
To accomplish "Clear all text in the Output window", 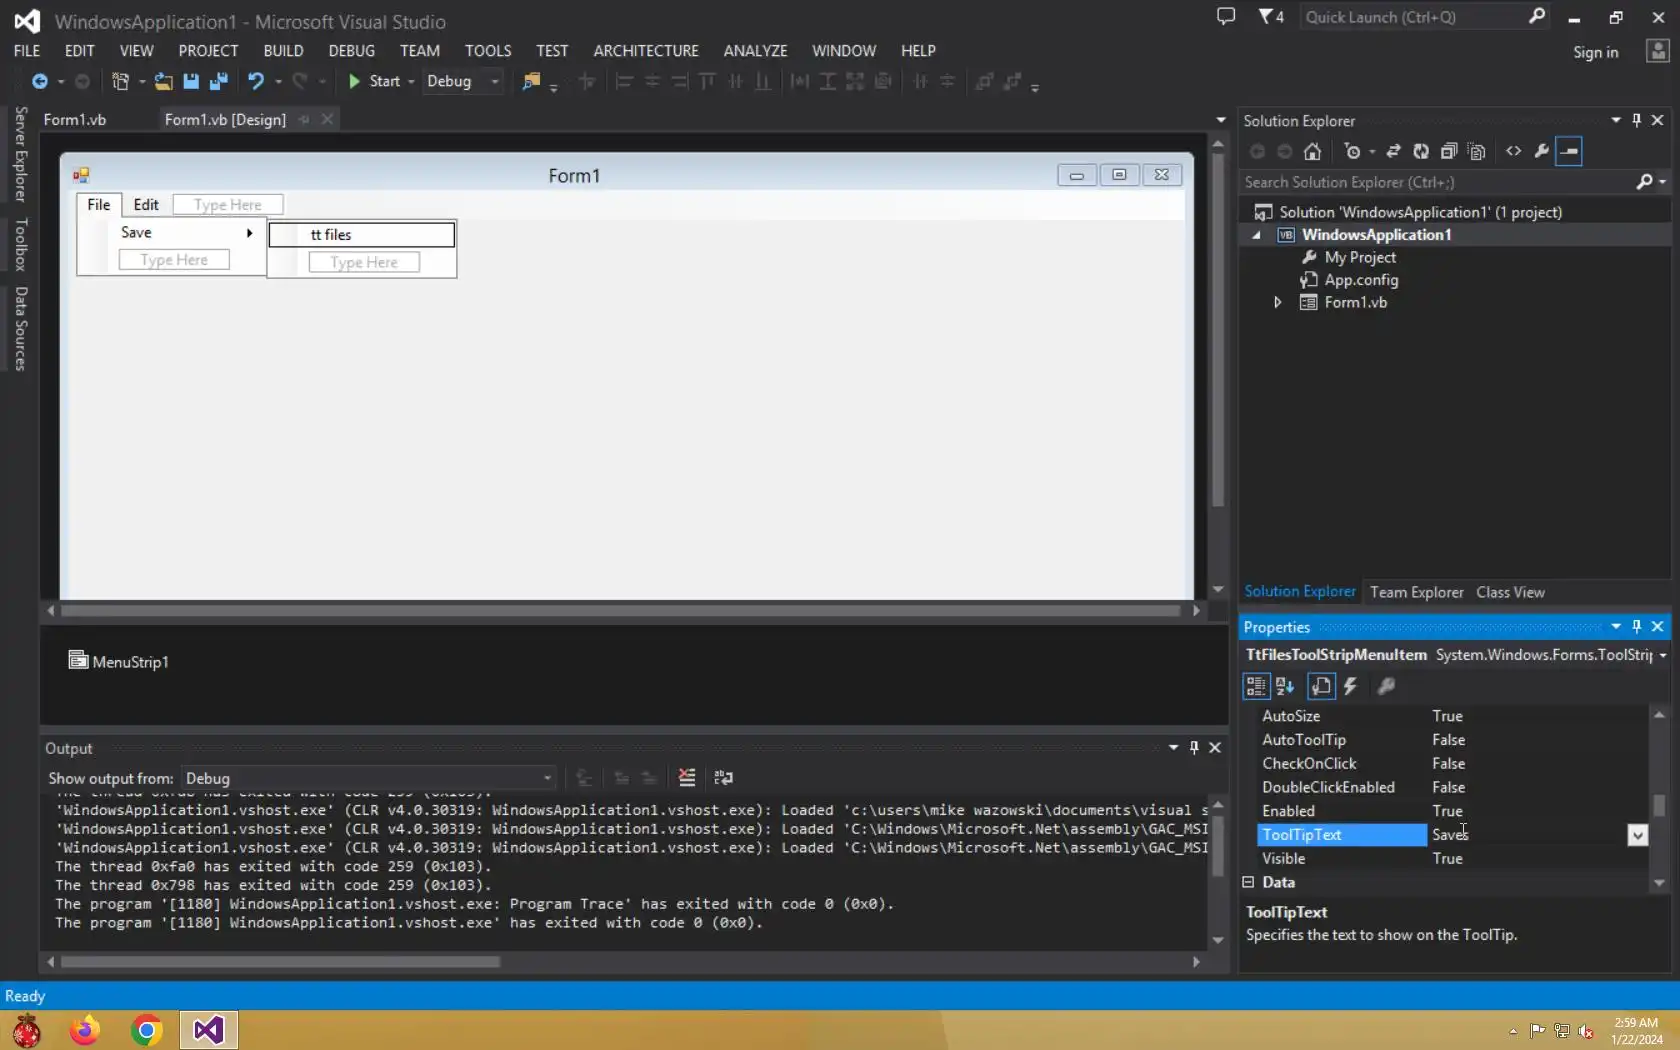I will pos(687,778).
